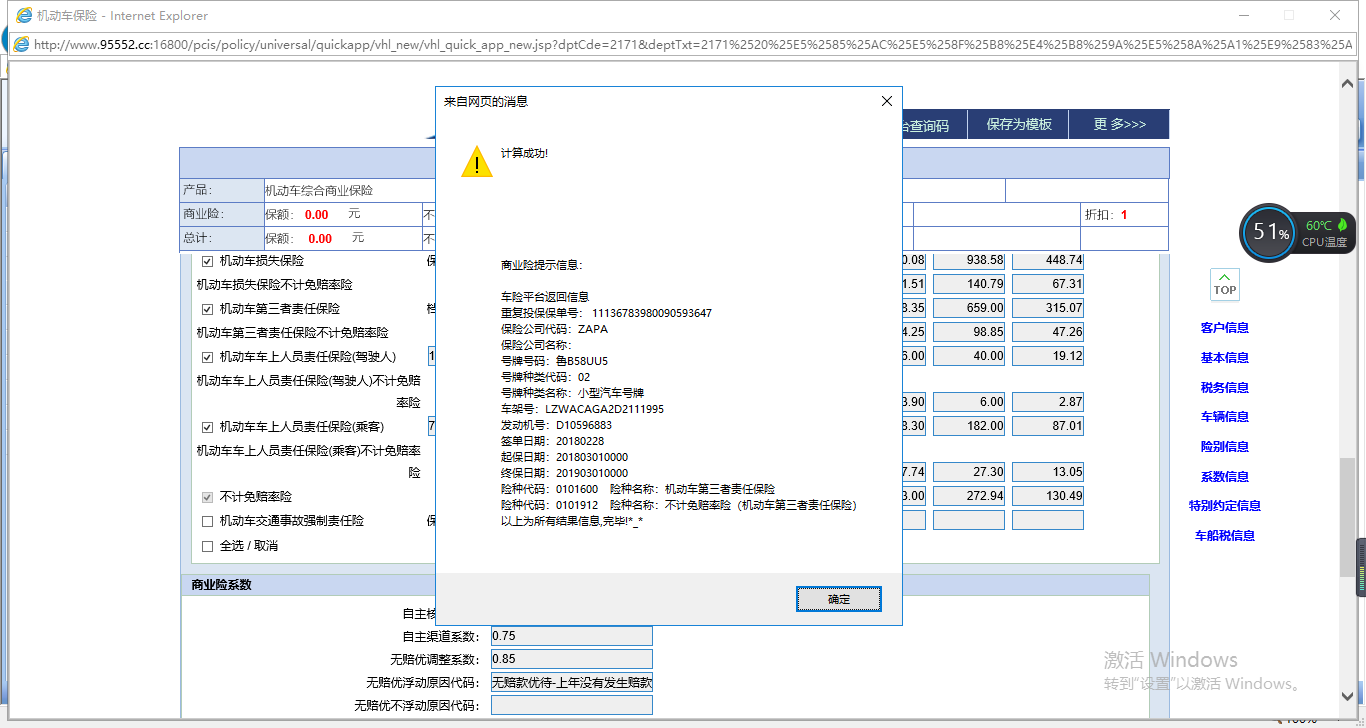Select the 险别信息 side link

(1225, 447)
